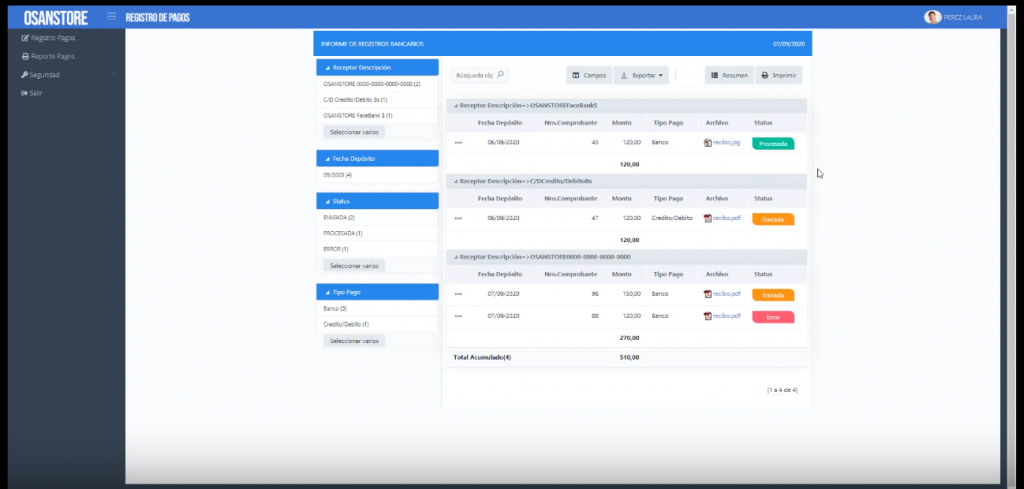Click the 270,00 subtotal
This screenshot has height=489, width=1024.
pos(630,338)
